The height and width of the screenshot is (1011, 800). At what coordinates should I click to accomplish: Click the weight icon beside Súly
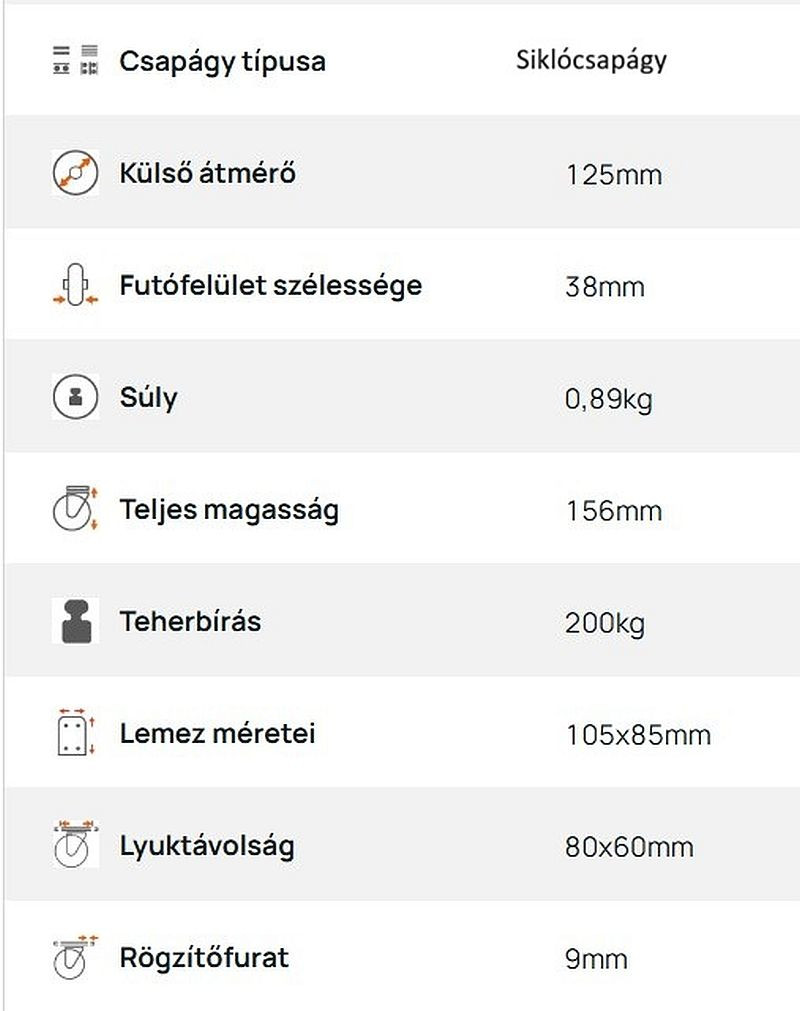pyautogui.click(x=76, y=398)
